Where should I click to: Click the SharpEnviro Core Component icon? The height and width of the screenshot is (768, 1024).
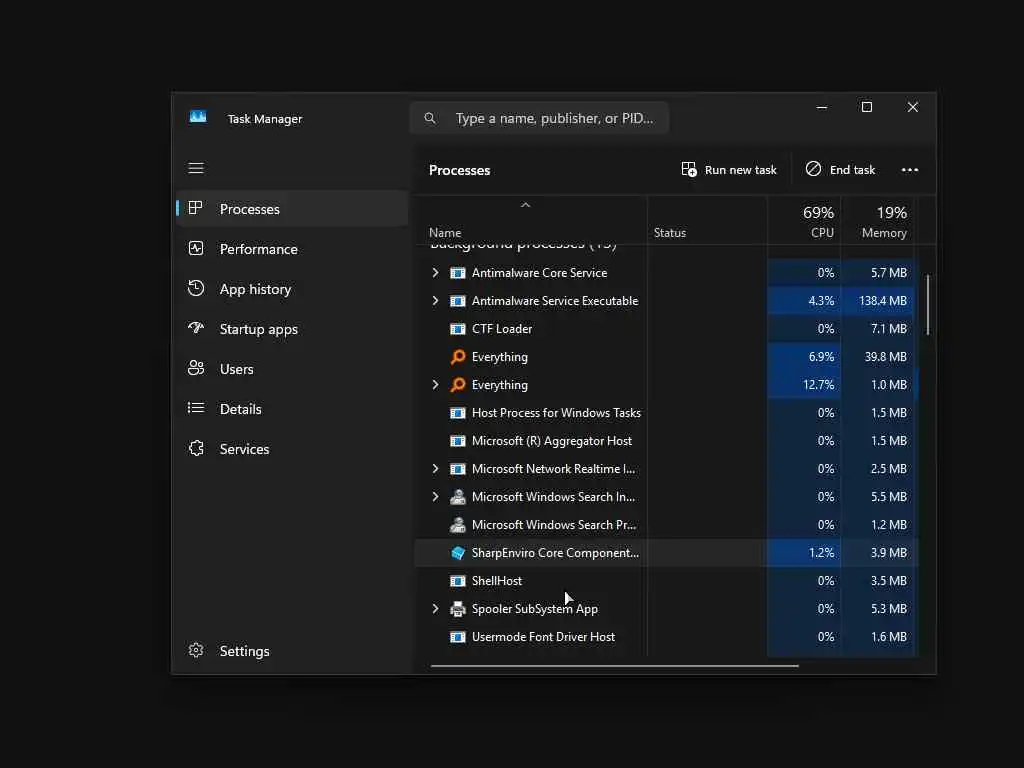(458, 553)
